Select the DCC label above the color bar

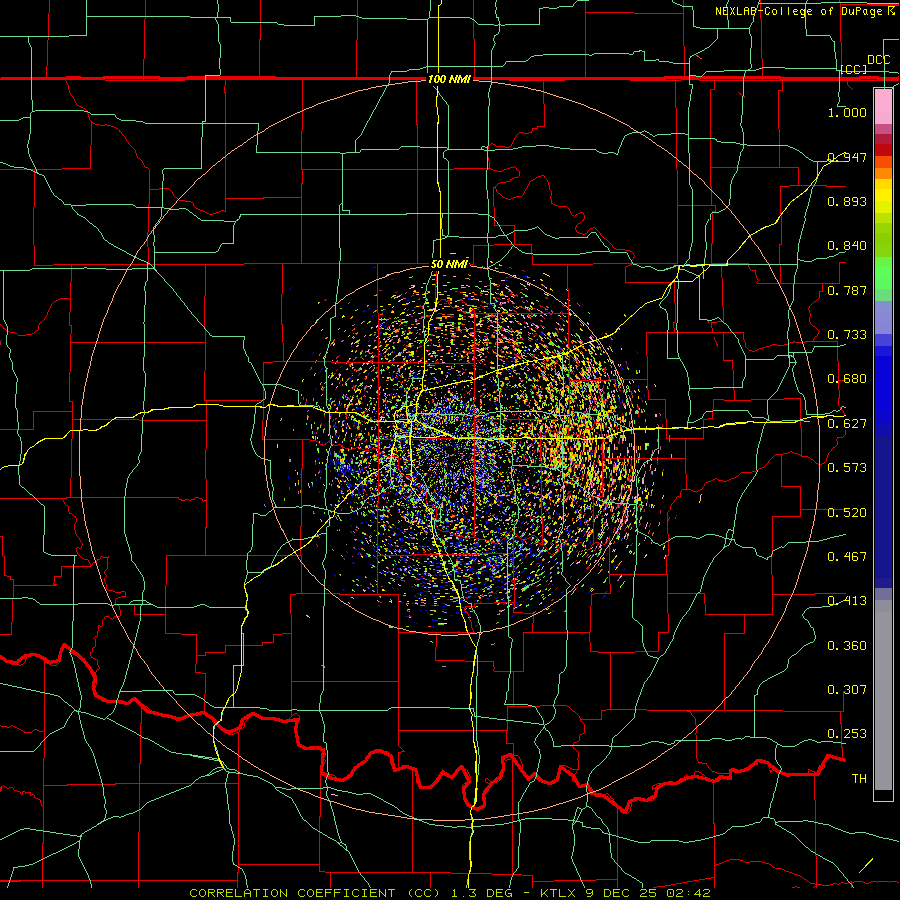pos(878,60)
